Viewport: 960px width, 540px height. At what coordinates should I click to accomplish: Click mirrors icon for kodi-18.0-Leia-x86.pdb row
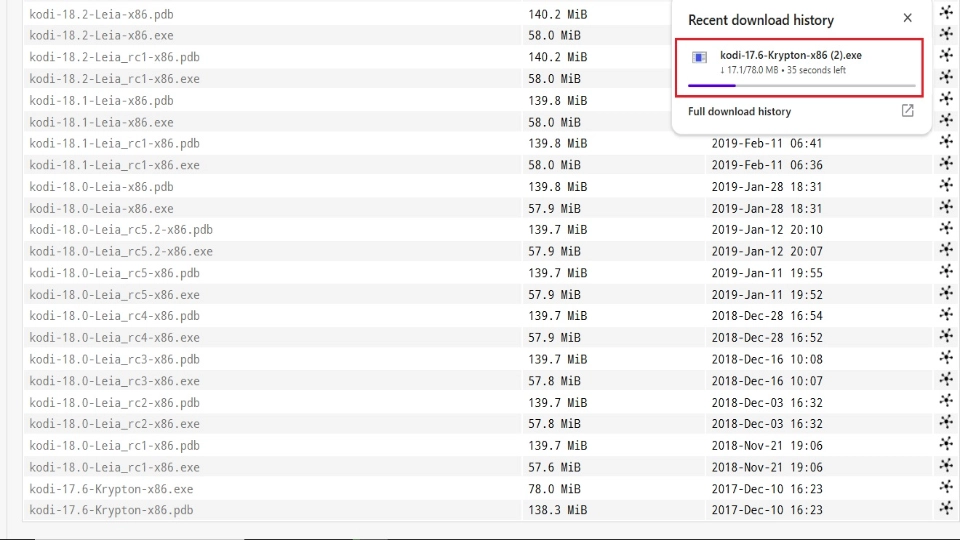(x=947, y=185)
